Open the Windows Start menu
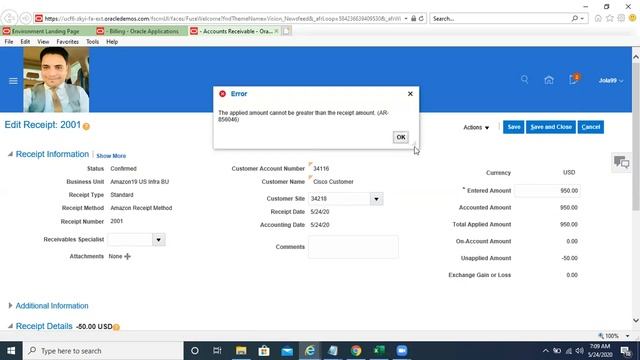640x360 pixels. [11, 351]
